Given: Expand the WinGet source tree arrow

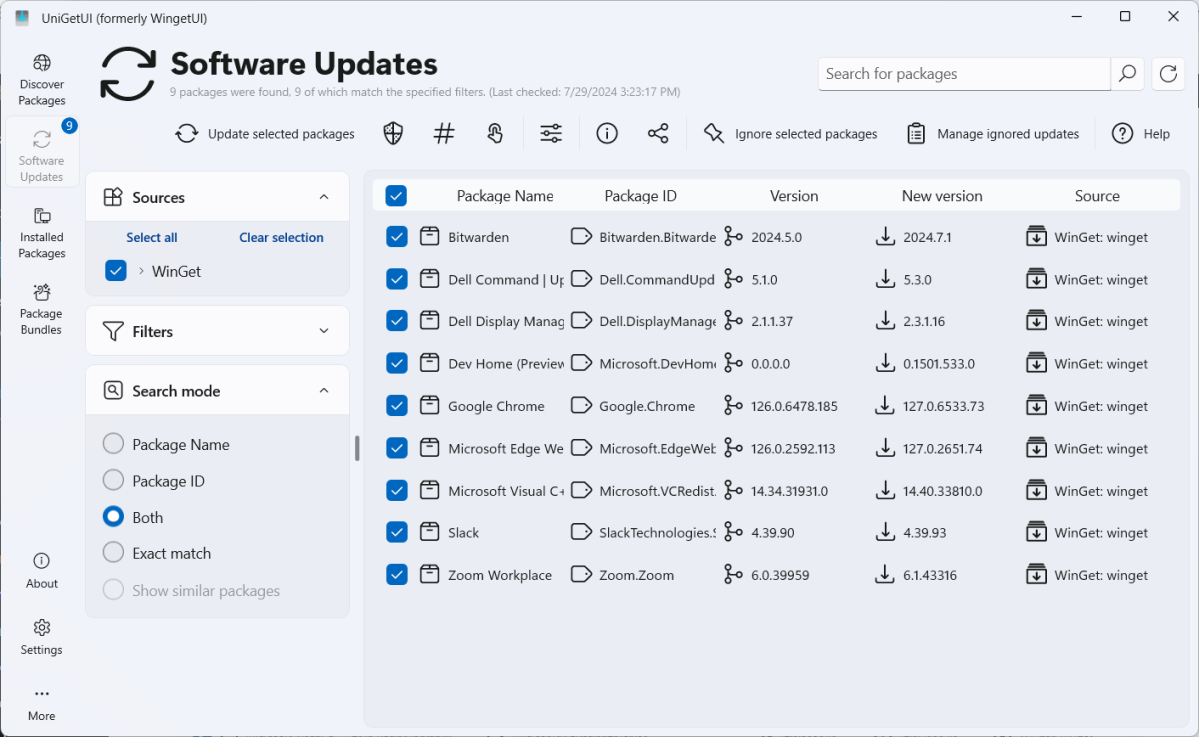Looking at the screenshot, I should click(141, 271).
